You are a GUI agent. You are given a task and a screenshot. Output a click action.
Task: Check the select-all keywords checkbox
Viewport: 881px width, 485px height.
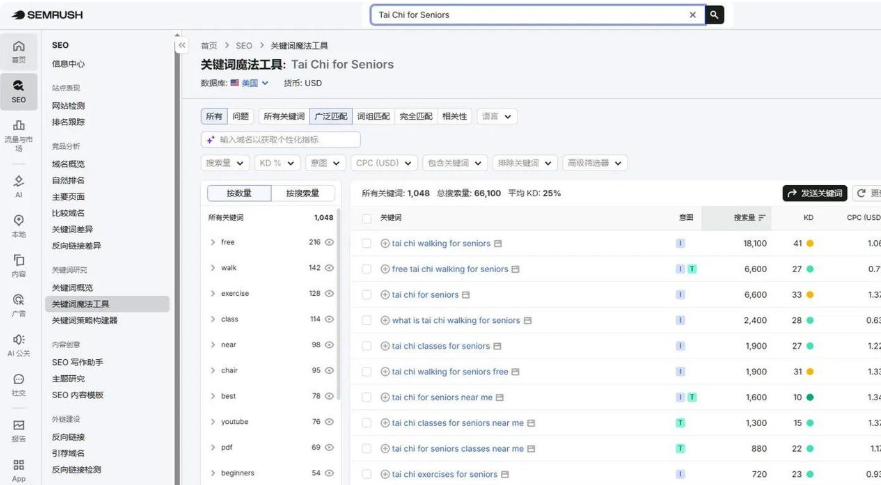[366, 218]
